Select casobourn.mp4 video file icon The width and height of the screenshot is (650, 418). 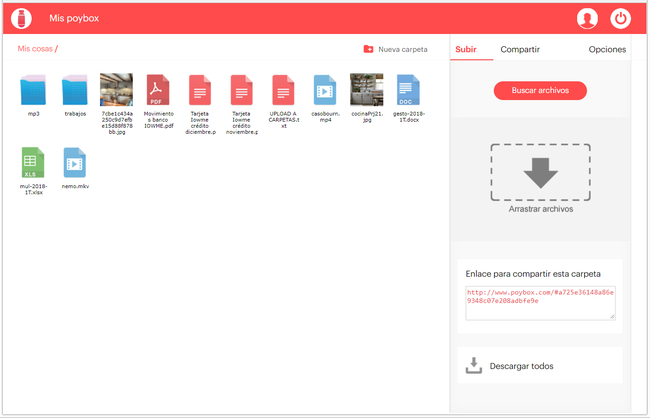(325, 90)
